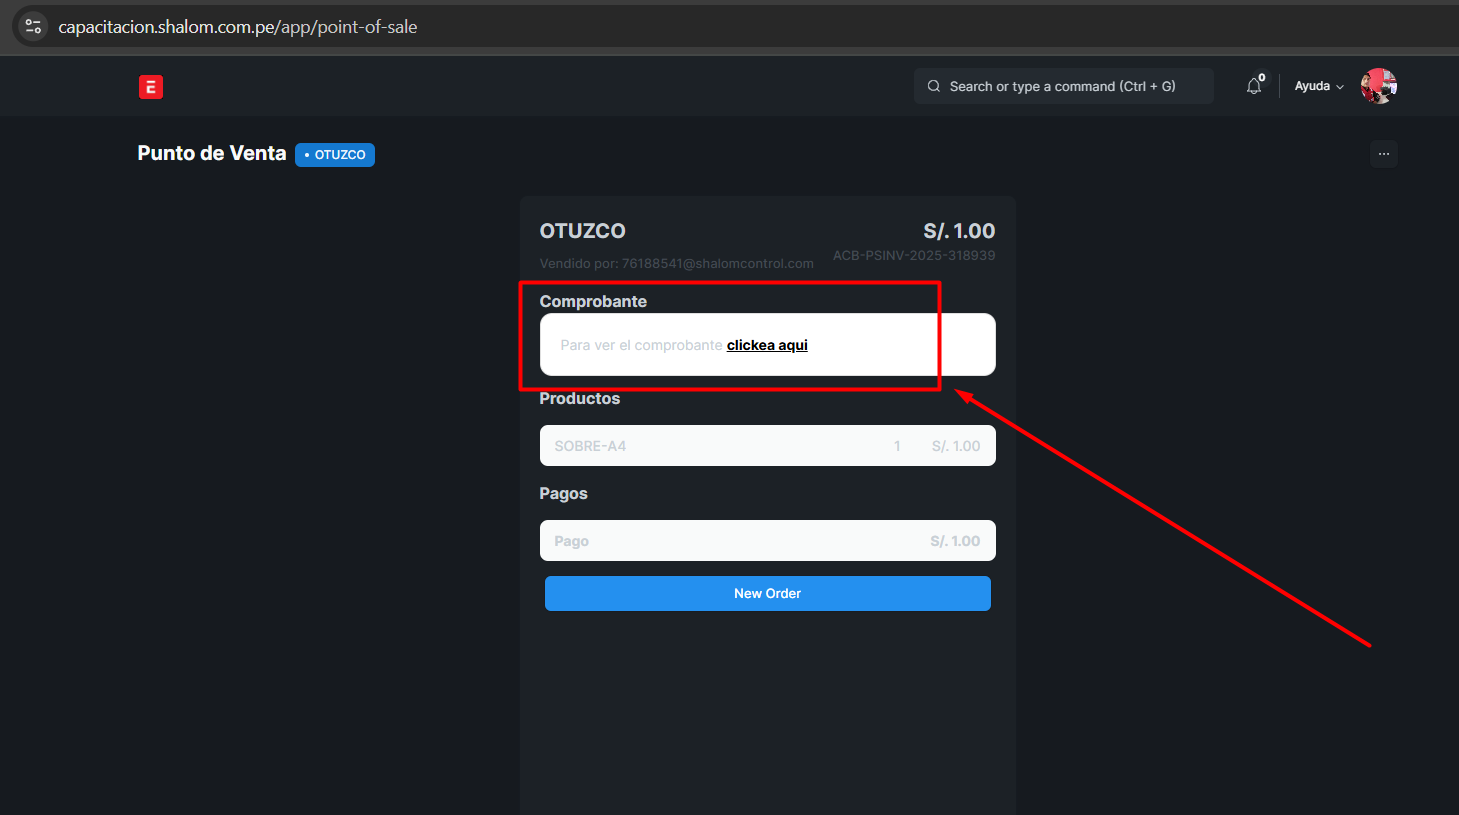Open the three-dot options menu
The height and width of the screenshot is (815, 1459).
(1384, 154)
